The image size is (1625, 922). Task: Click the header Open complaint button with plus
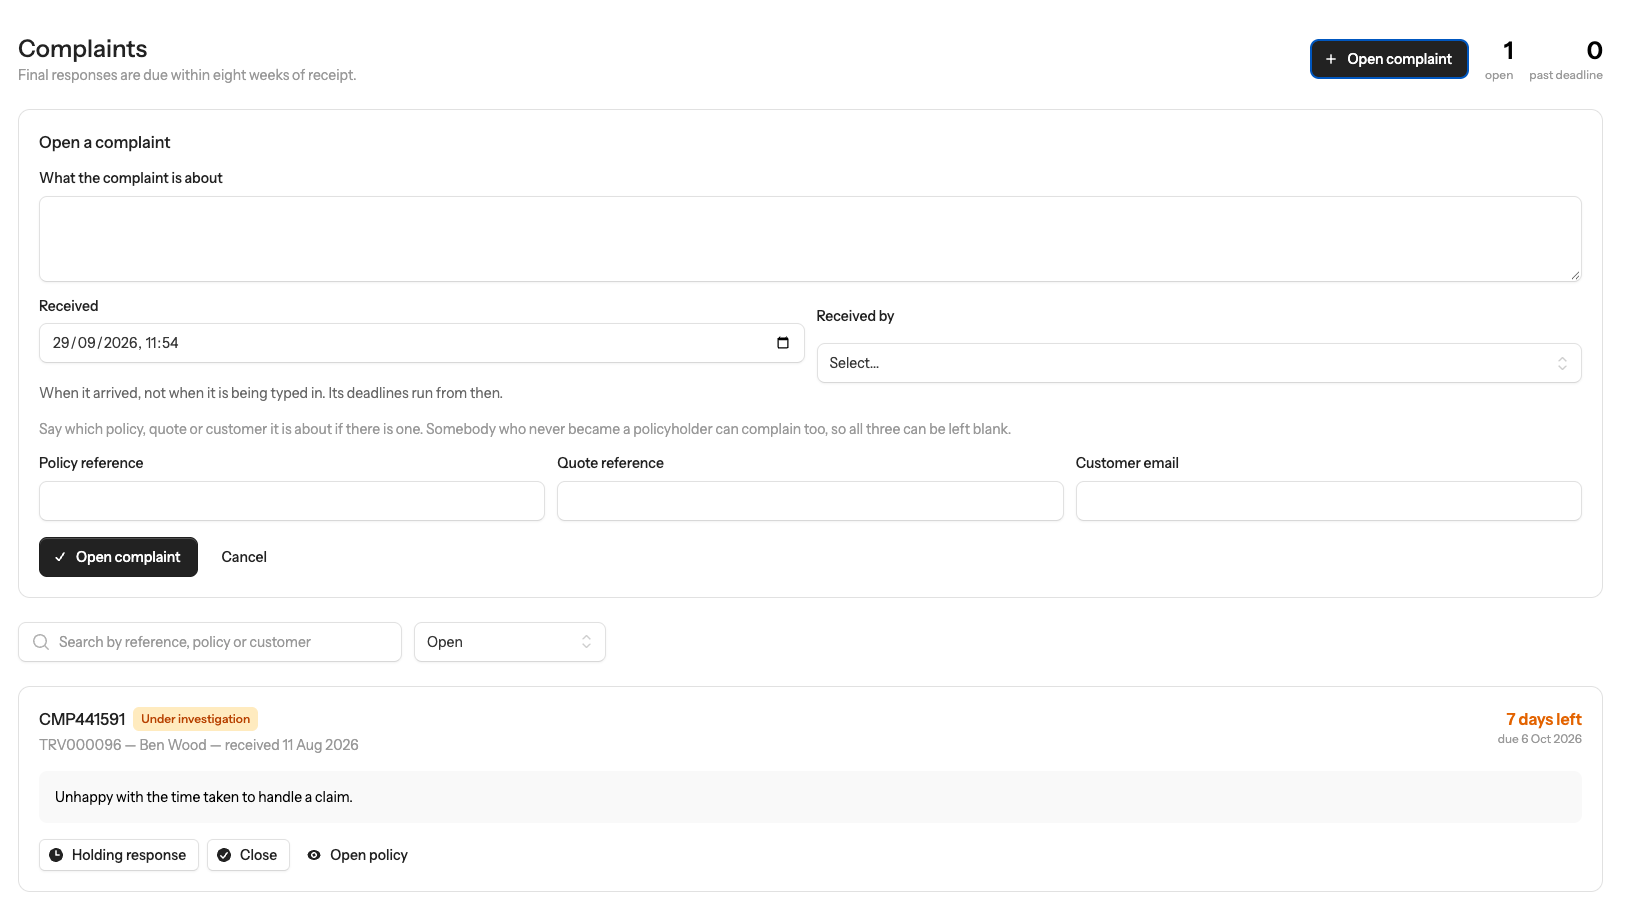click(x=1389, y=59)
